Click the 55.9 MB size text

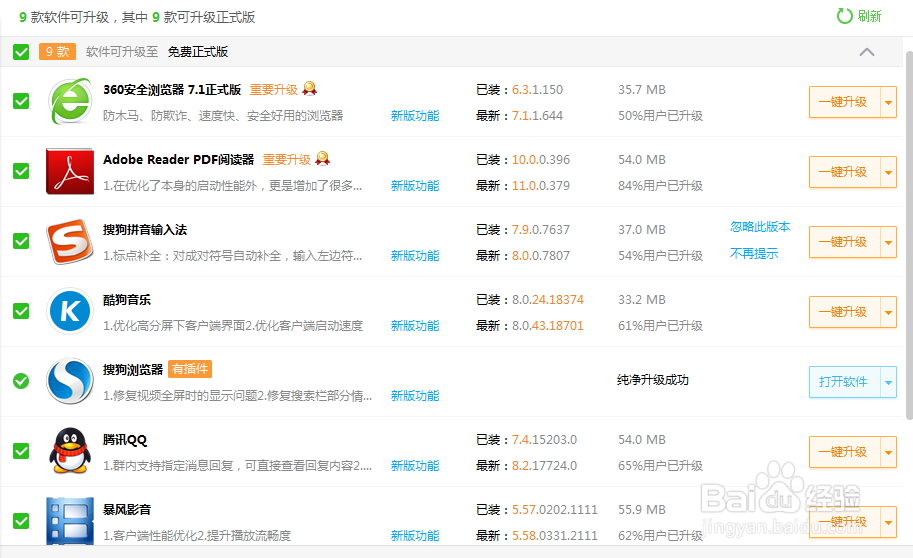[x=642, y=510]
